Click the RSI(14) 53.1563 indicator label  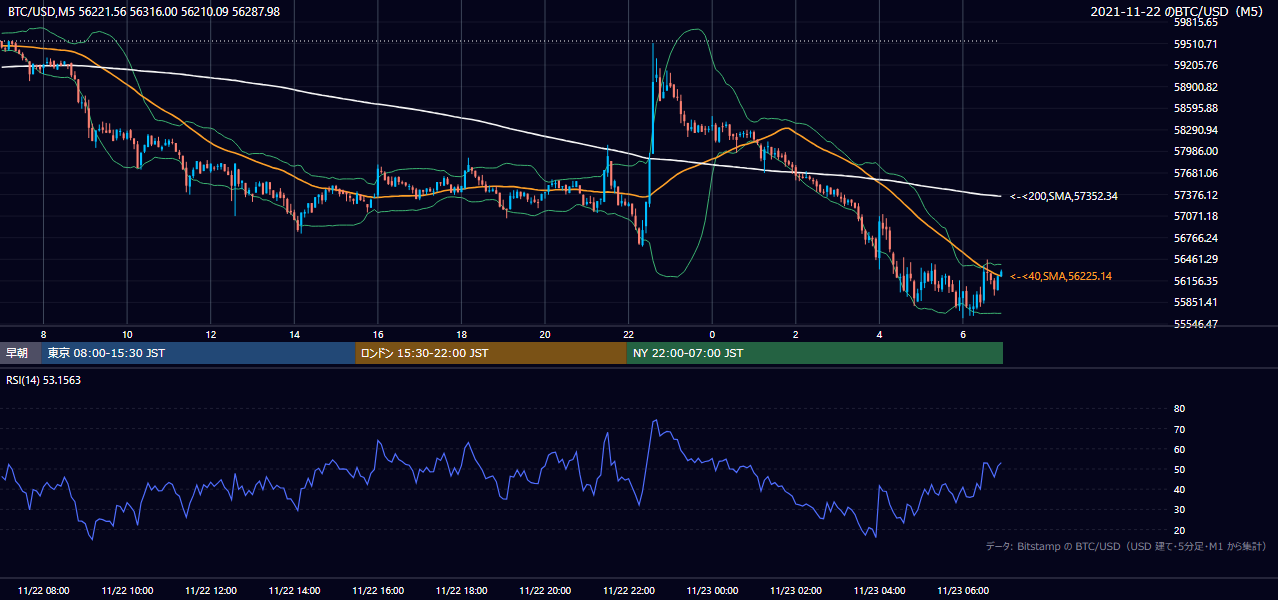coord(45,380)
